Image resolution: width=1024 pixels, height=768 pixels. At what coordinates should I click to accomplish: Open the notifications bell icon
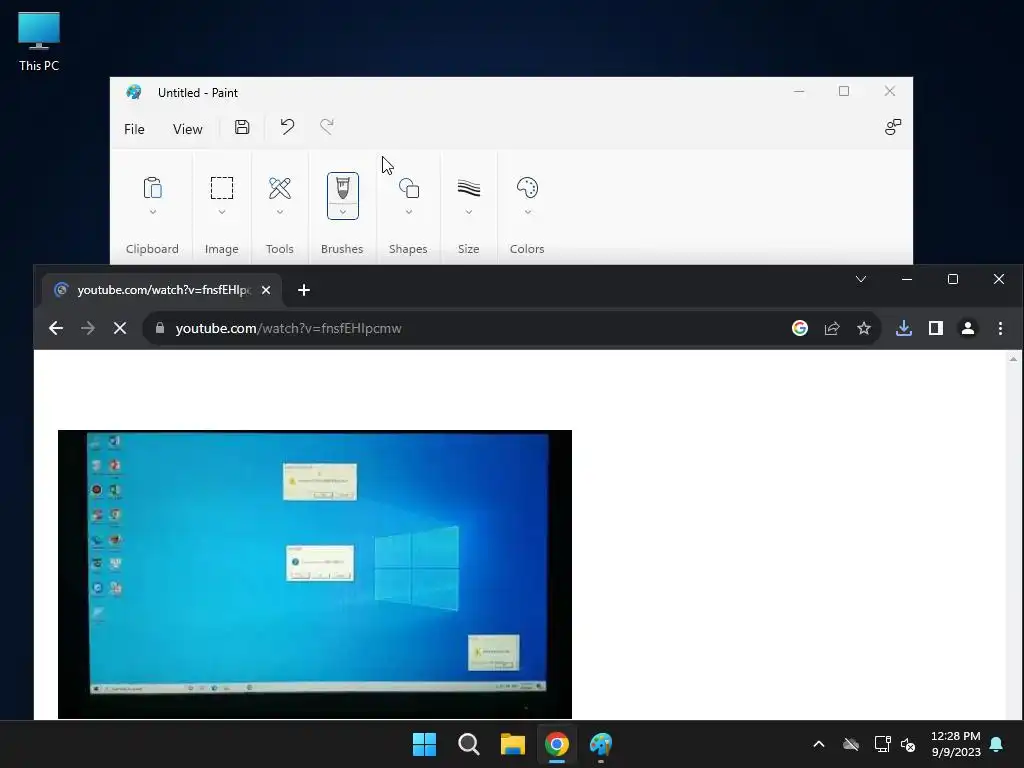[997, 744]
